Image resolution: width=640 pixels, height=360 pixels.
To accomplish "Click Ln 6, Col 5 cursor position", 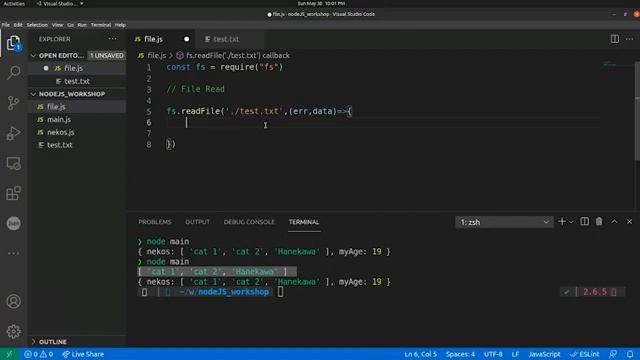I will 420,354.
